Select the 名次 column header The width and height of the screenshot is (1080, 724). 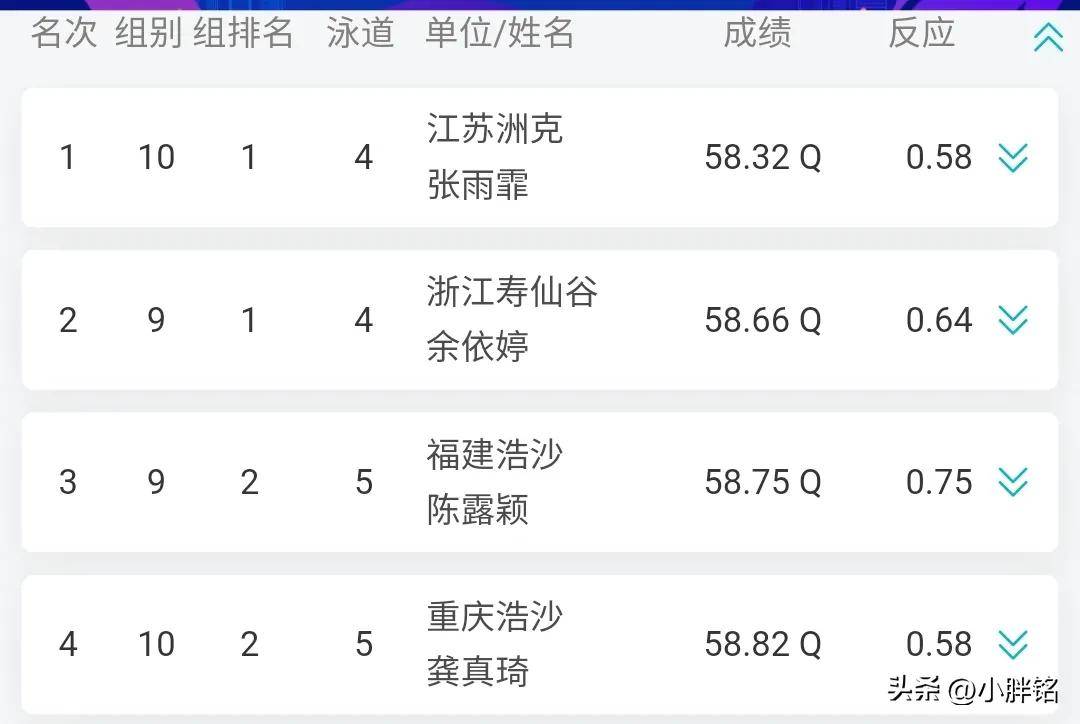point(64,33)
